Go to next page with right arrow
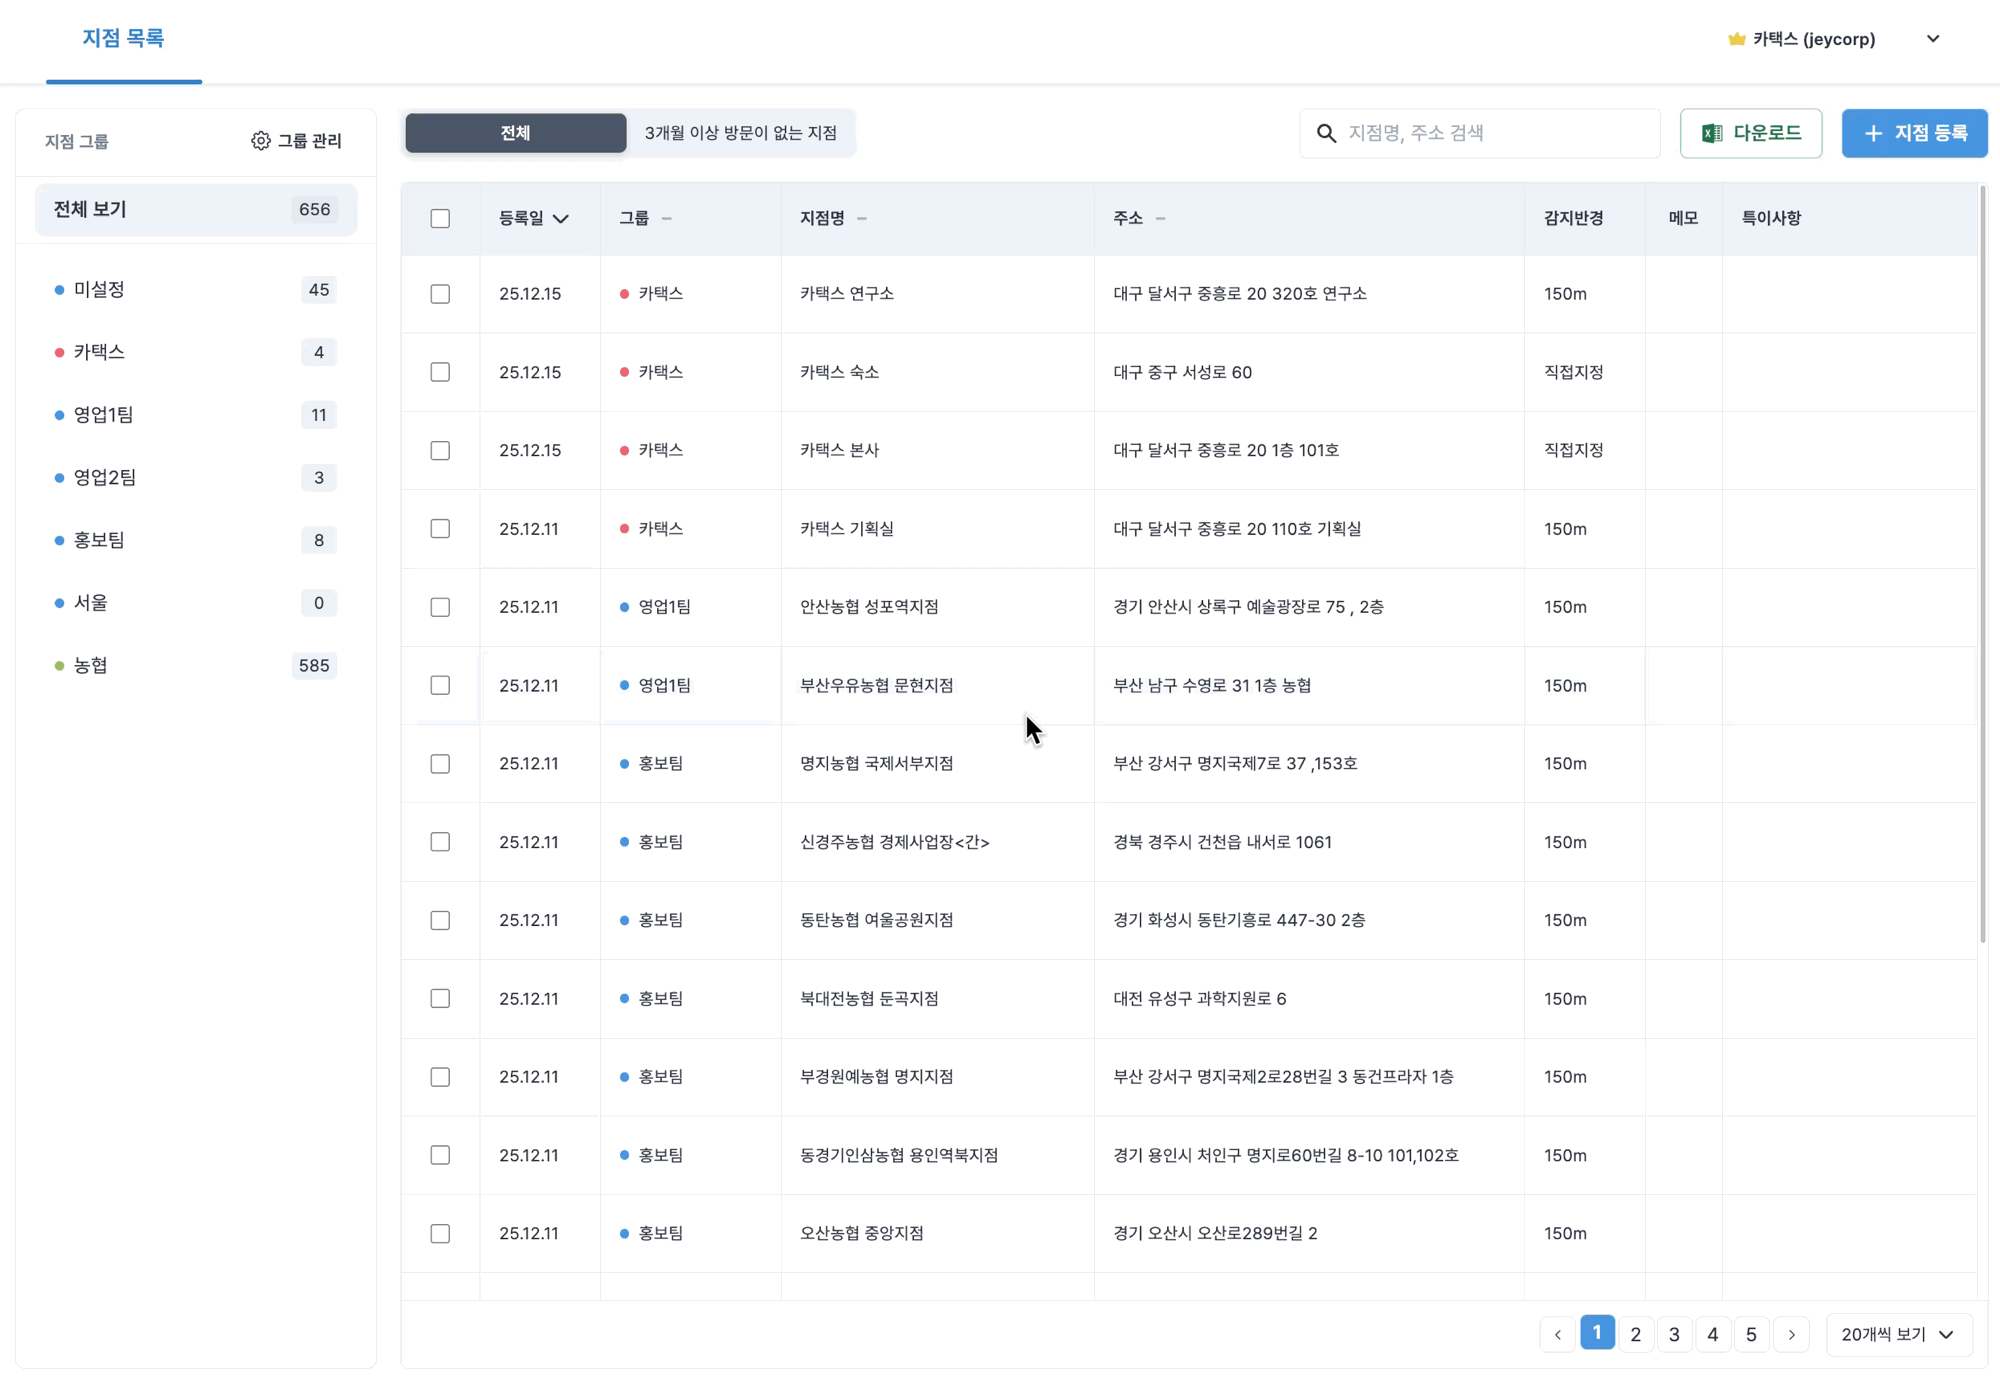Image resolution: width=2000 pixels, height=1388 pixels. click(1791, 1334)
